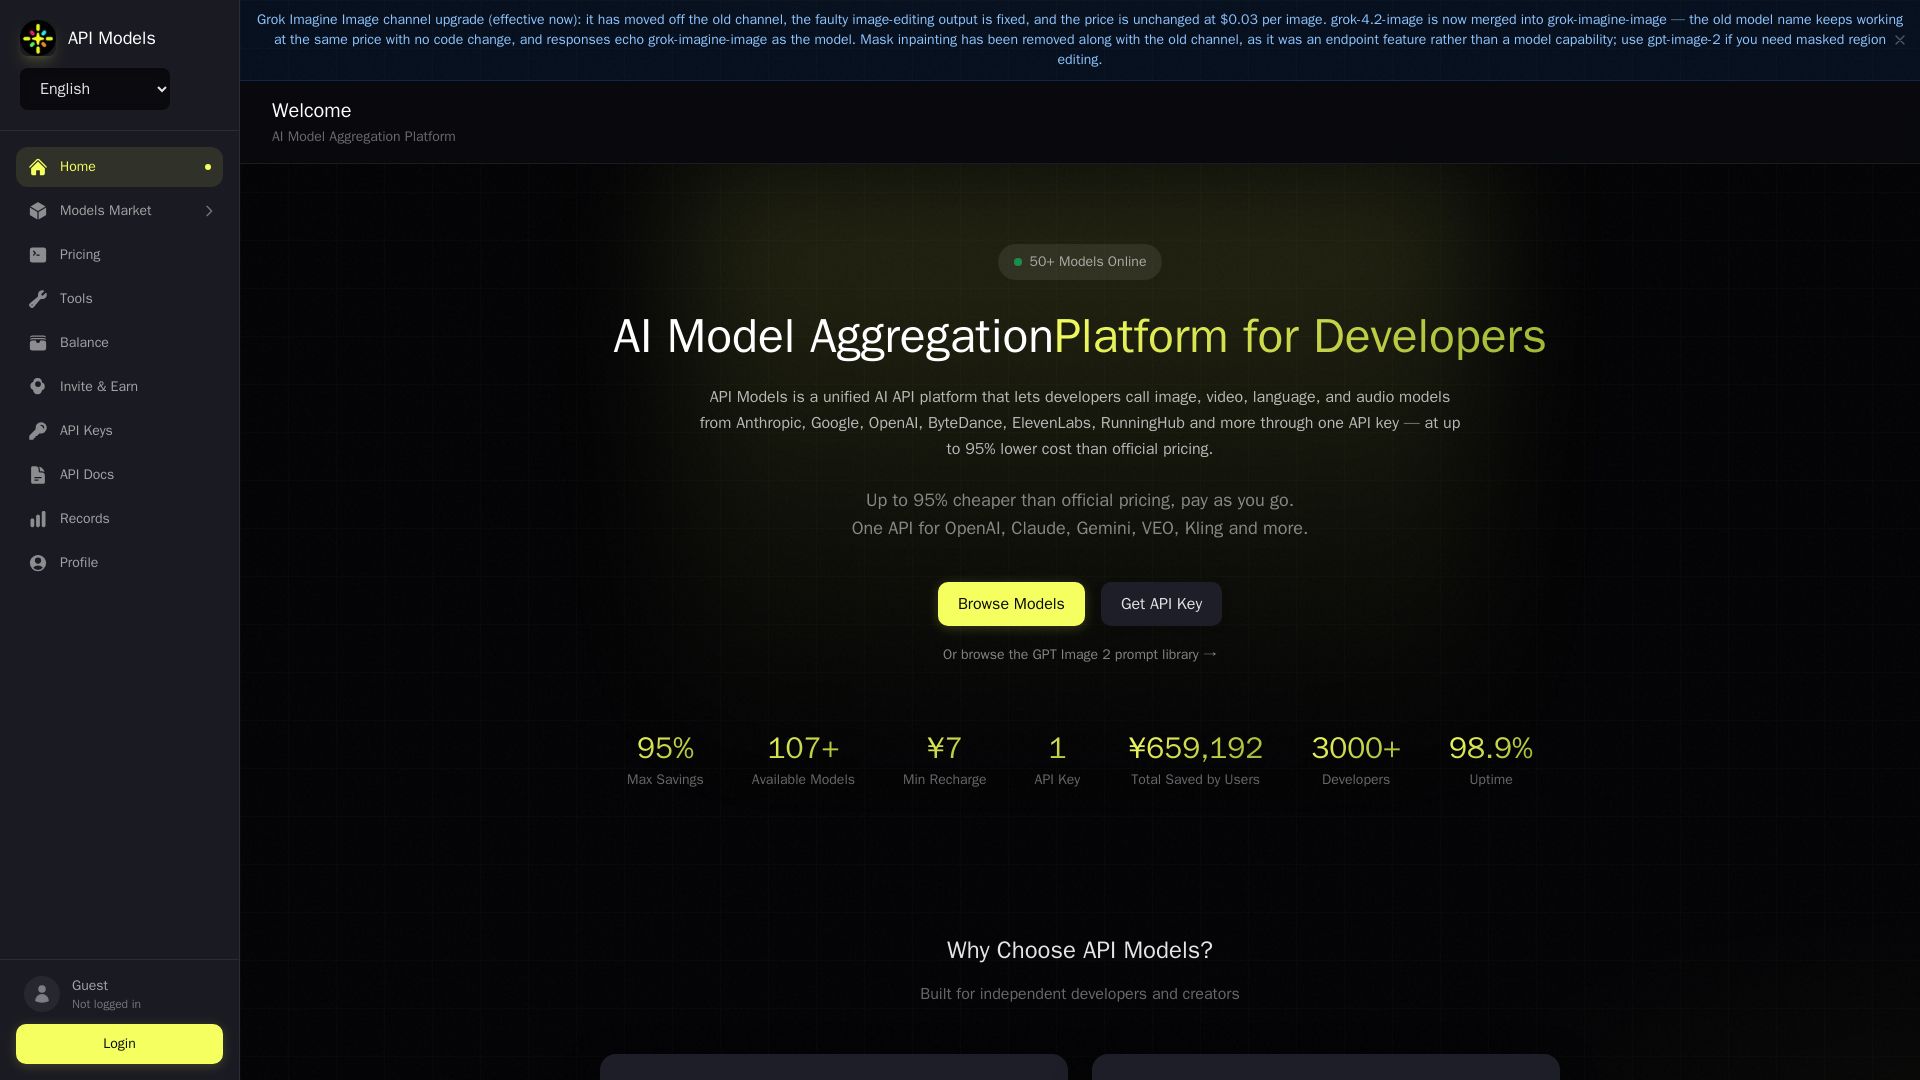Open the API Docs menu item
This screenshot has width=1920, height=1080.
coord(119,475)
